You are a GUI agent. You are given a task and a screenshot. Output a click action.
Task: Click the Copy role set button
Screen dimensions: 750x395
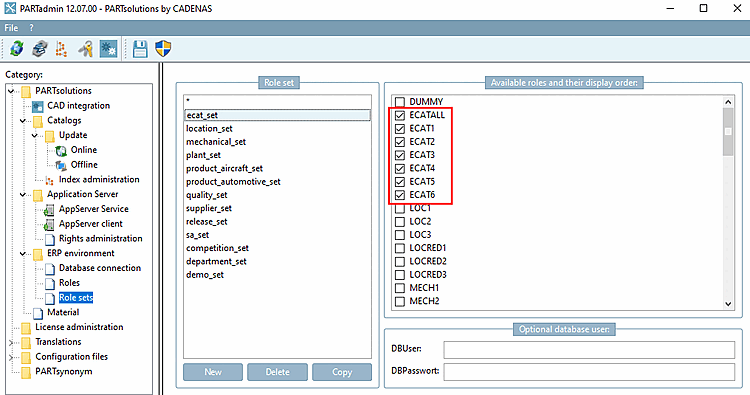click(x=342, y=372)
